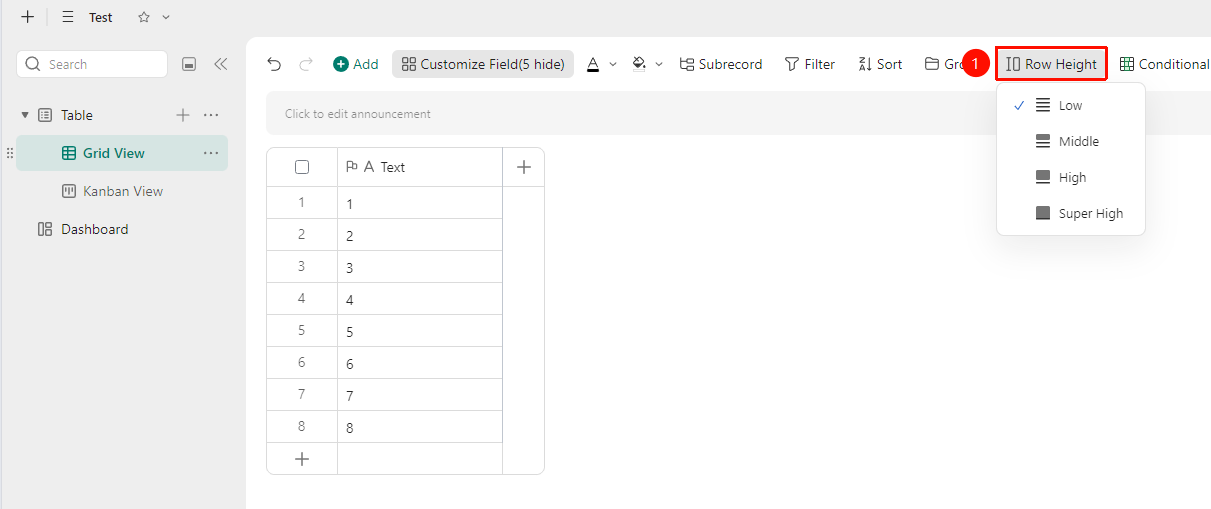Click the plus icon next to Table
This screenshot has width=1211, height=509.
coord(183,115)
